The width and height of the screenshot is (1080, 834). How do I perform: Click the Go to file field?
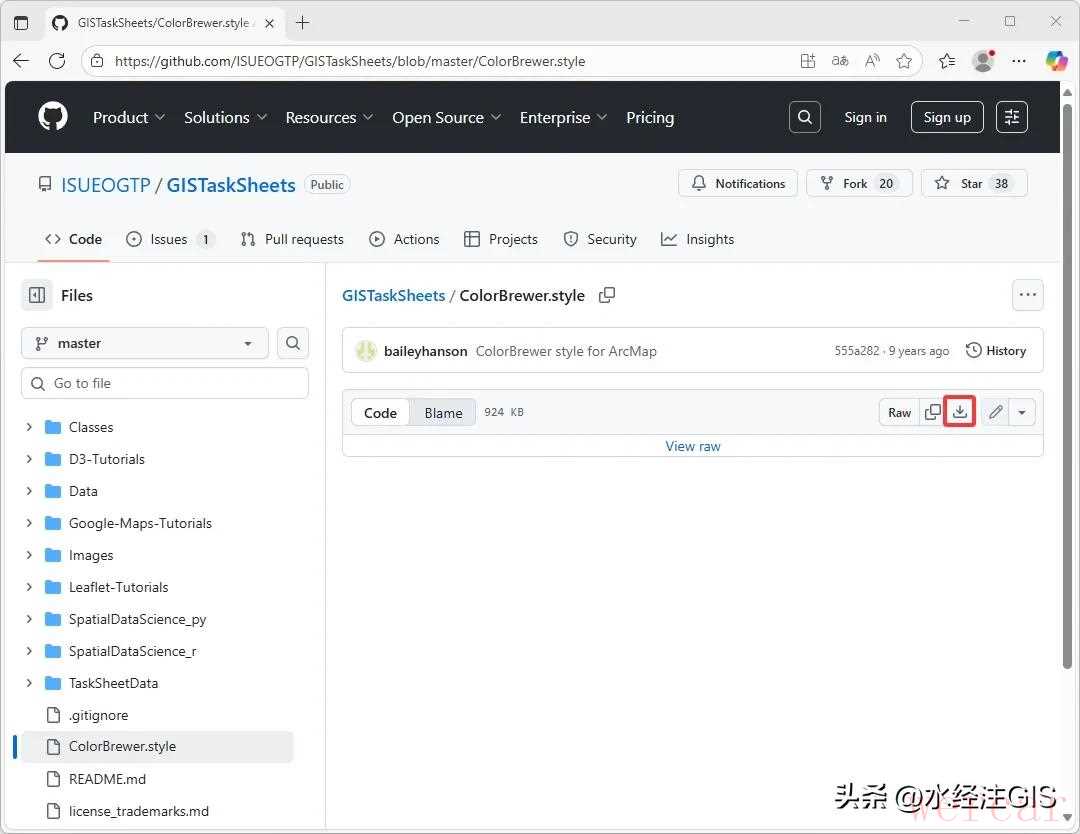[165, 383]
